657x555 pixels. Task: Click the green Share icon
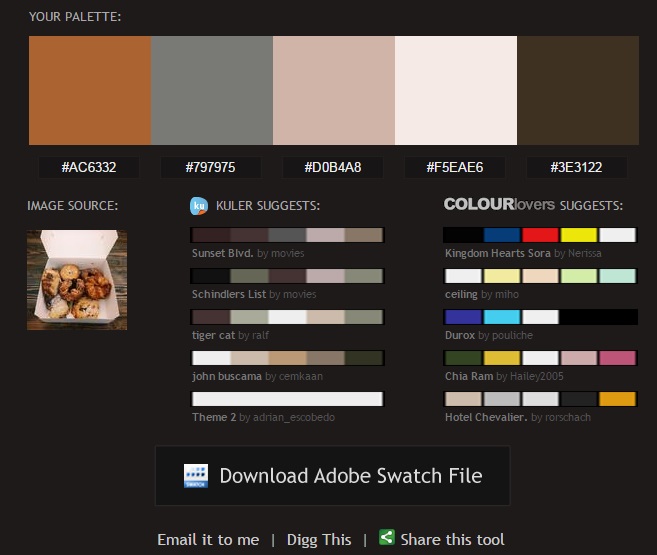[387, 538]
